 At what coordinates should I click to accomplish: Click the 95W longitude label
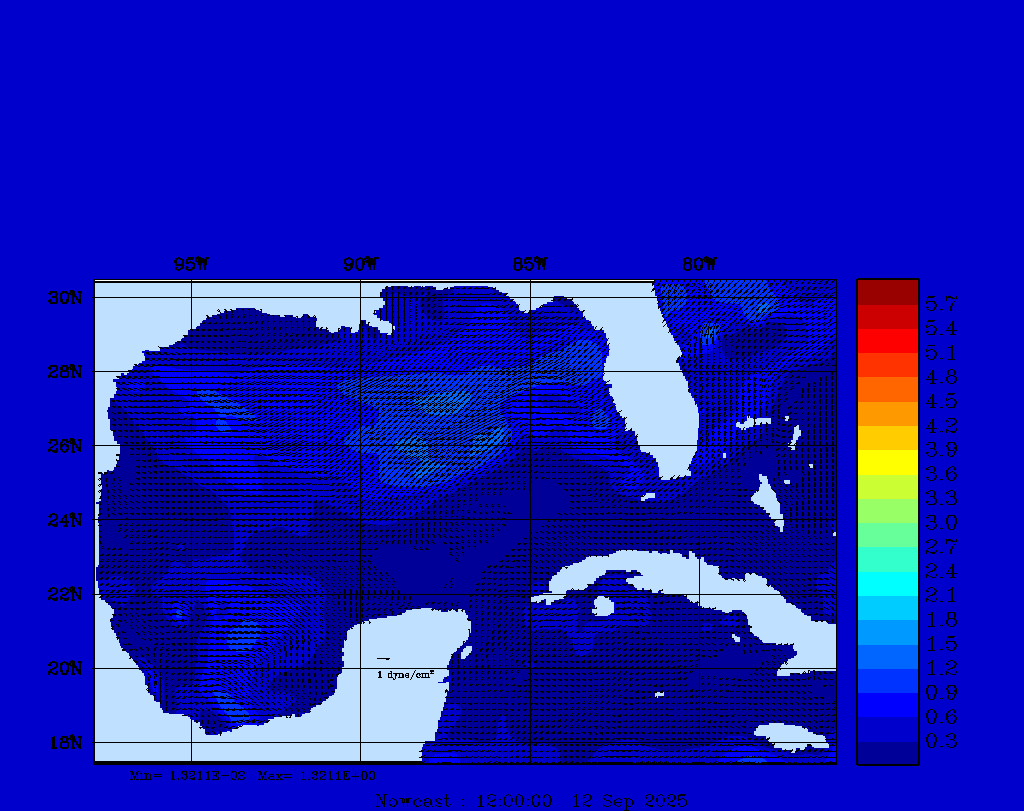191,265
